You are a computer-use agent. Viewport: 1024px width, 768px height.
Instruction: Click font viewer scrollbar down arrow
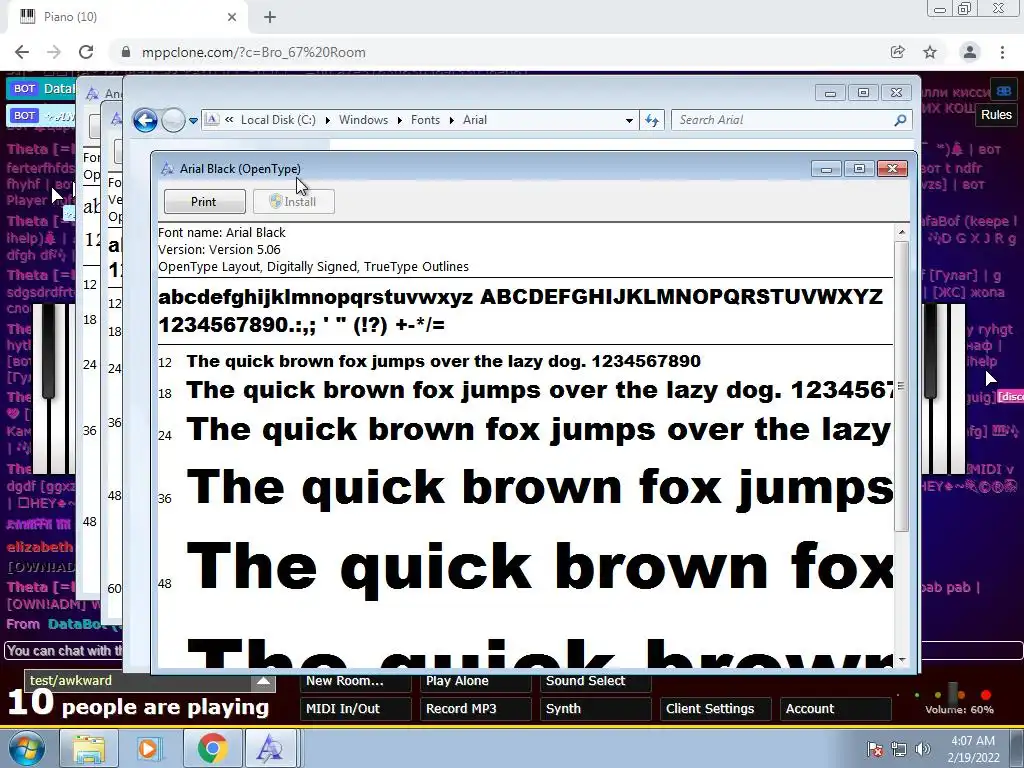point(902,660)
